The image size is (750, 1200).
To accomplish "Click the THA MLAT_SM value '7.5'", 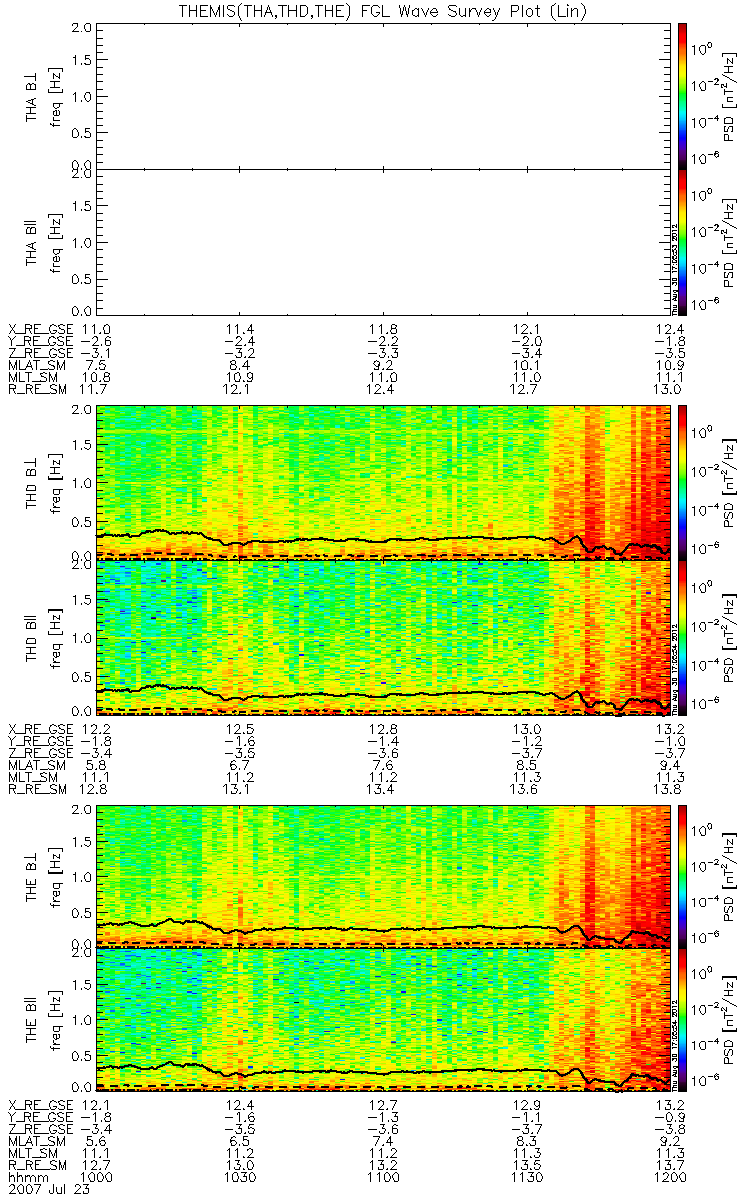I will (x=94, y=367).
